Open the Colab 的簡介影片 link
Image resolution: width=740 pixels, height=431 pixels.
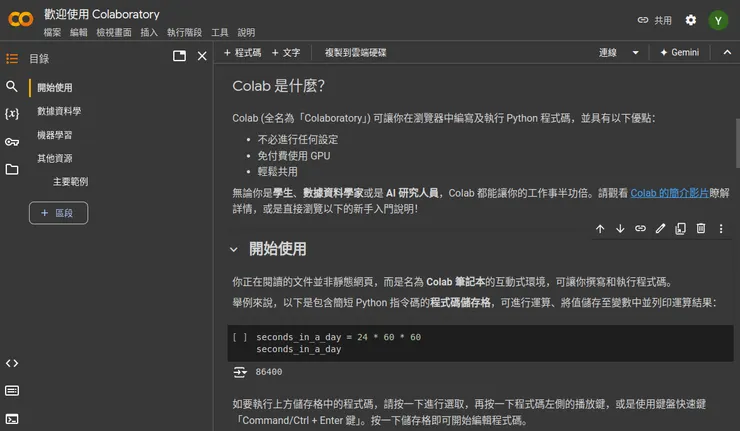[669, 193]
